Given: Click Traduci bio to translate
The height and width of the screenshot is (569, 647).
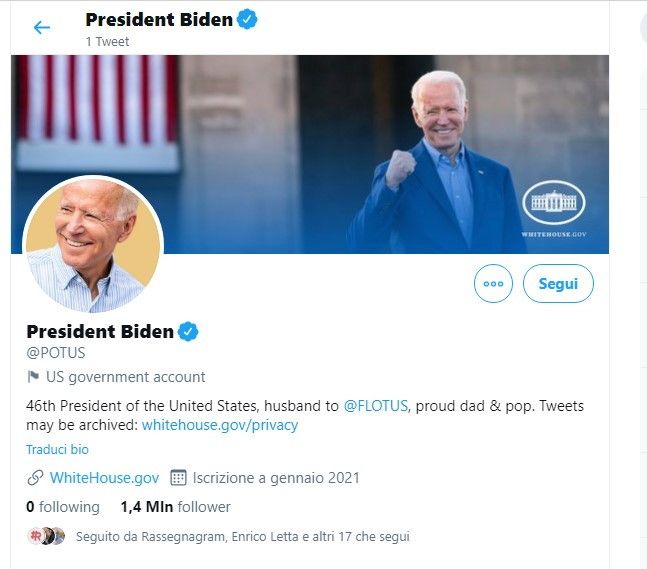Looking at the screenshot, I should click(x=57, y=450).
